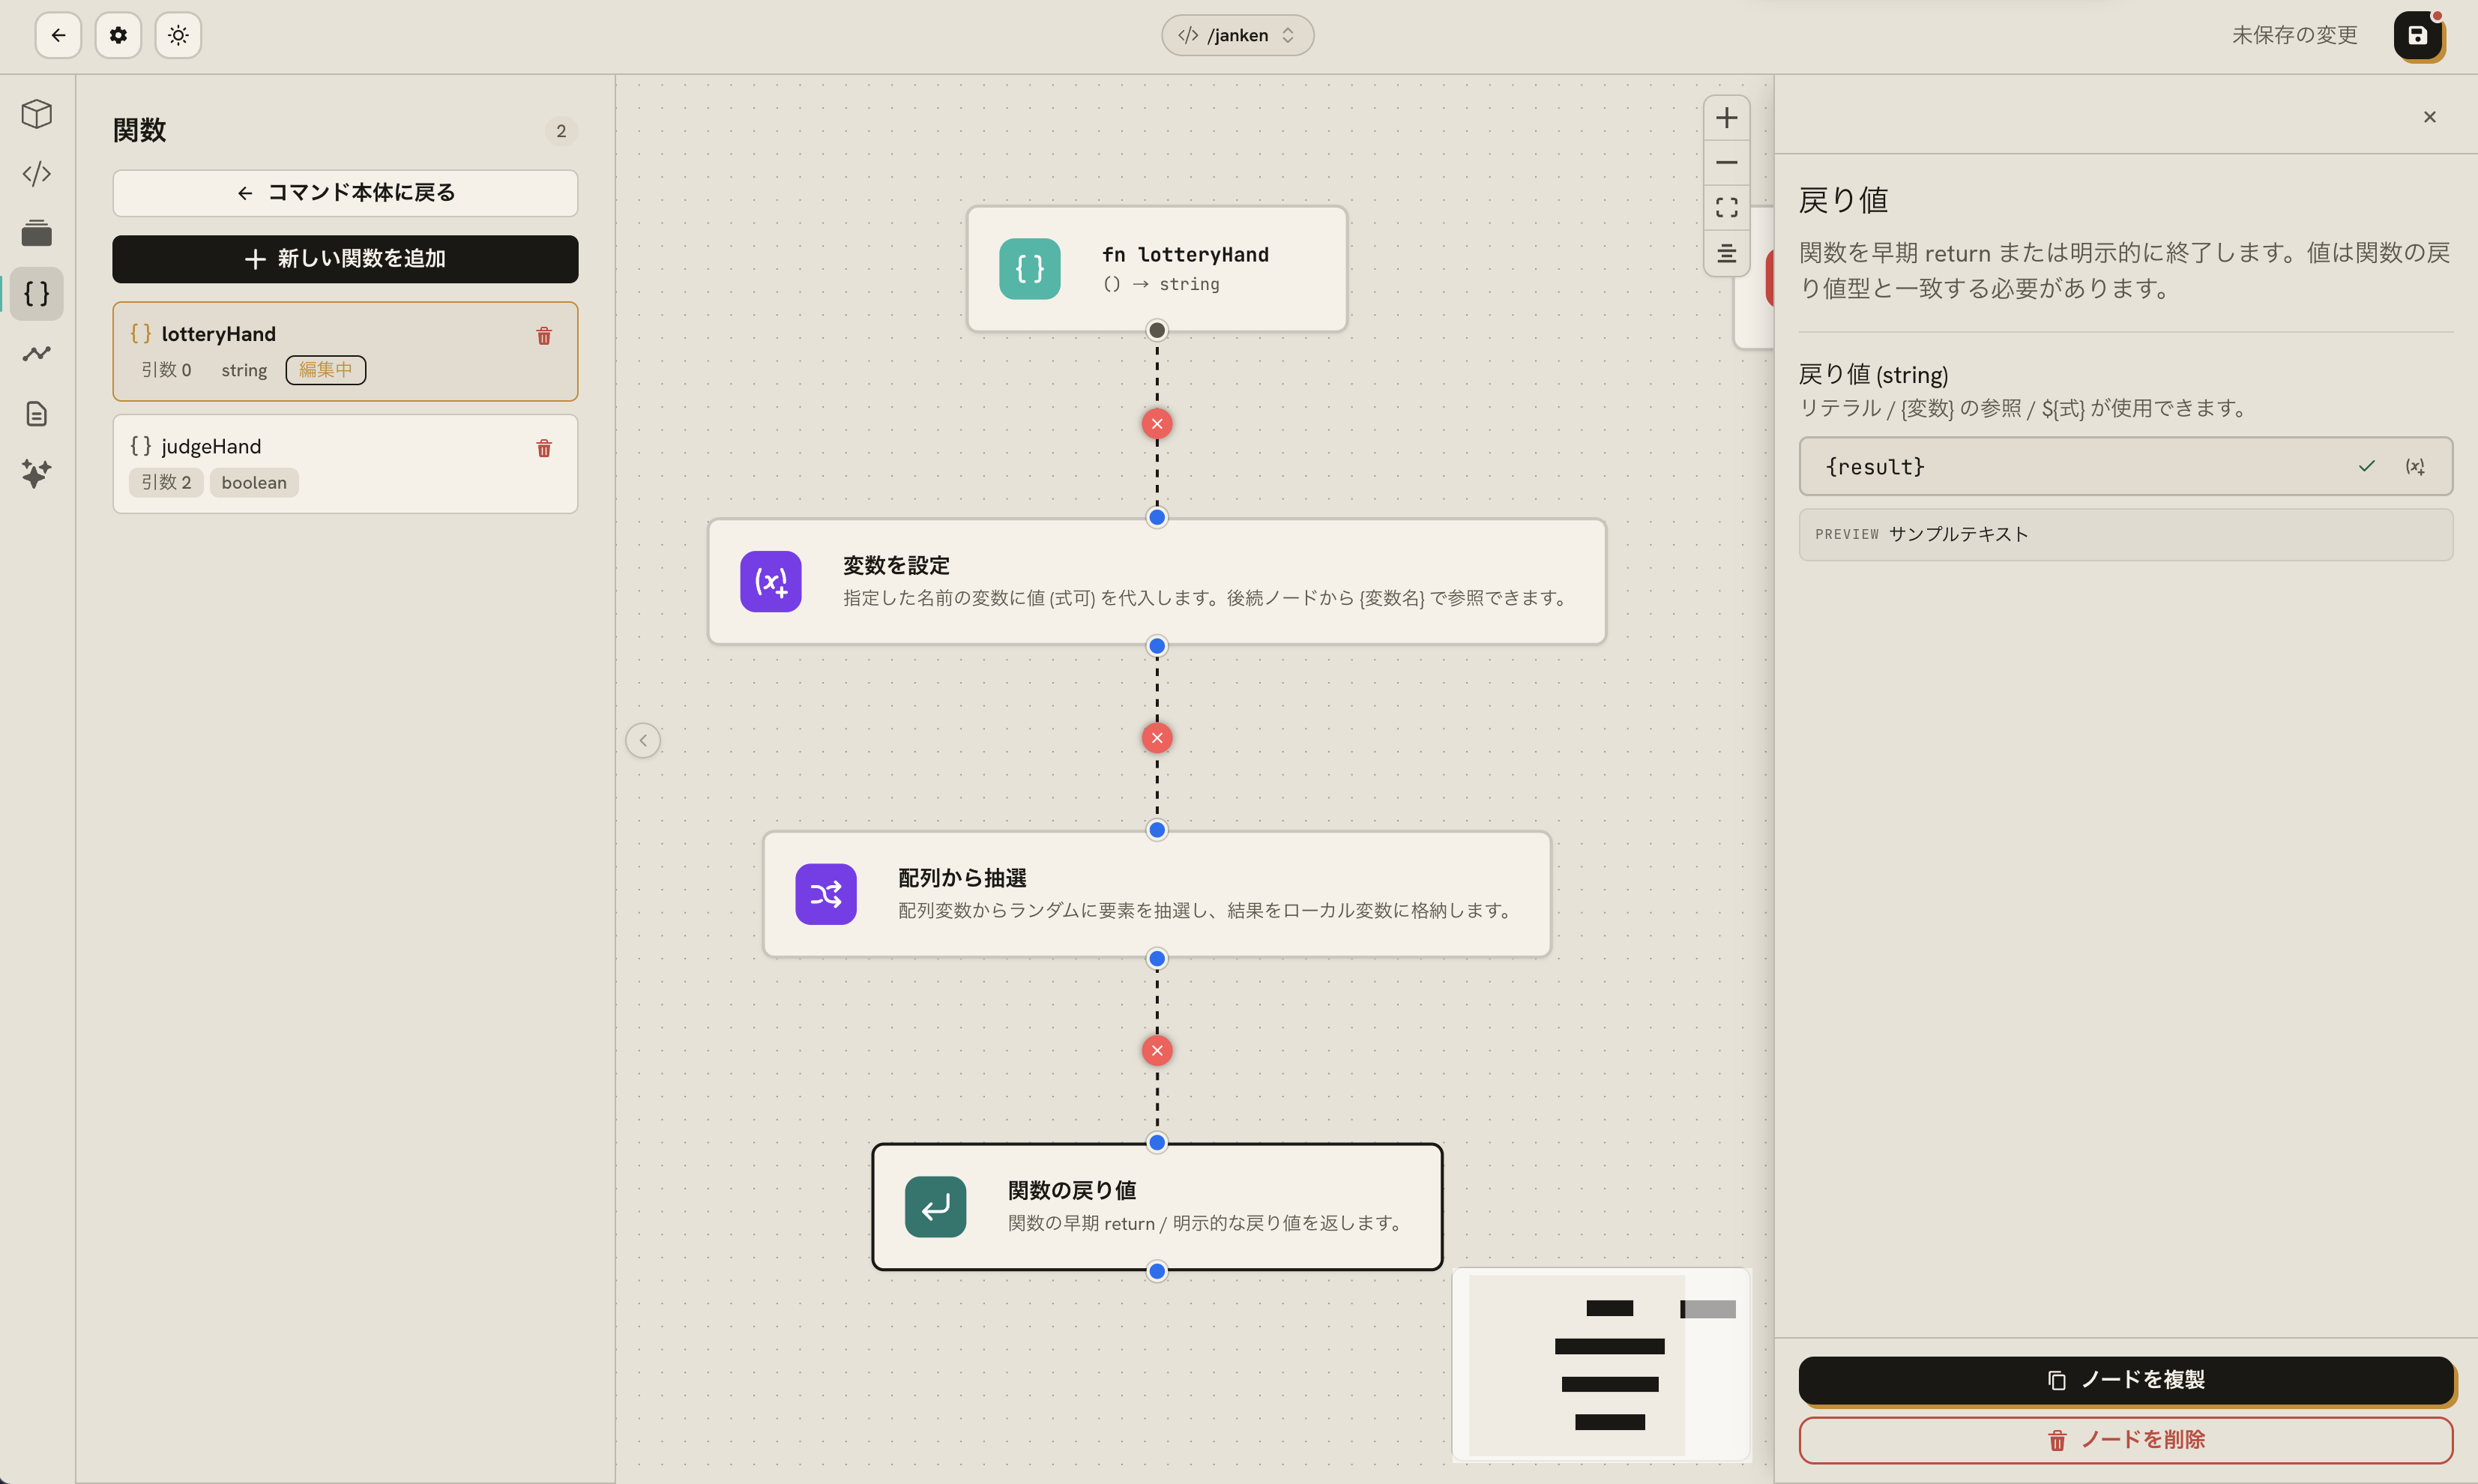Open settings gear in top bar
Image resolution: width=2478 pixels, height=1484 pixels.
(118, 36)
